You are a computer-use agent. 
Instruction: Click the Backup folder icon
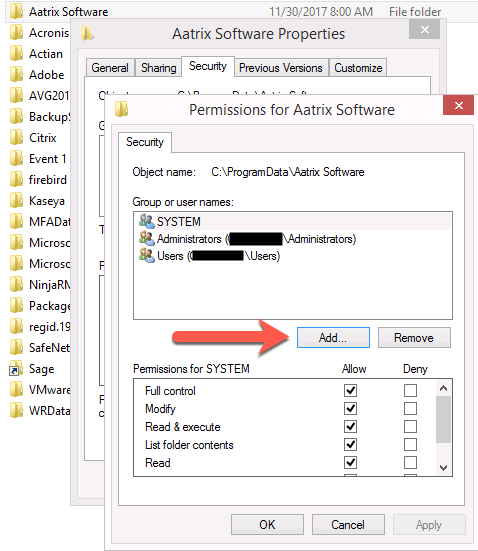(17, 117)
